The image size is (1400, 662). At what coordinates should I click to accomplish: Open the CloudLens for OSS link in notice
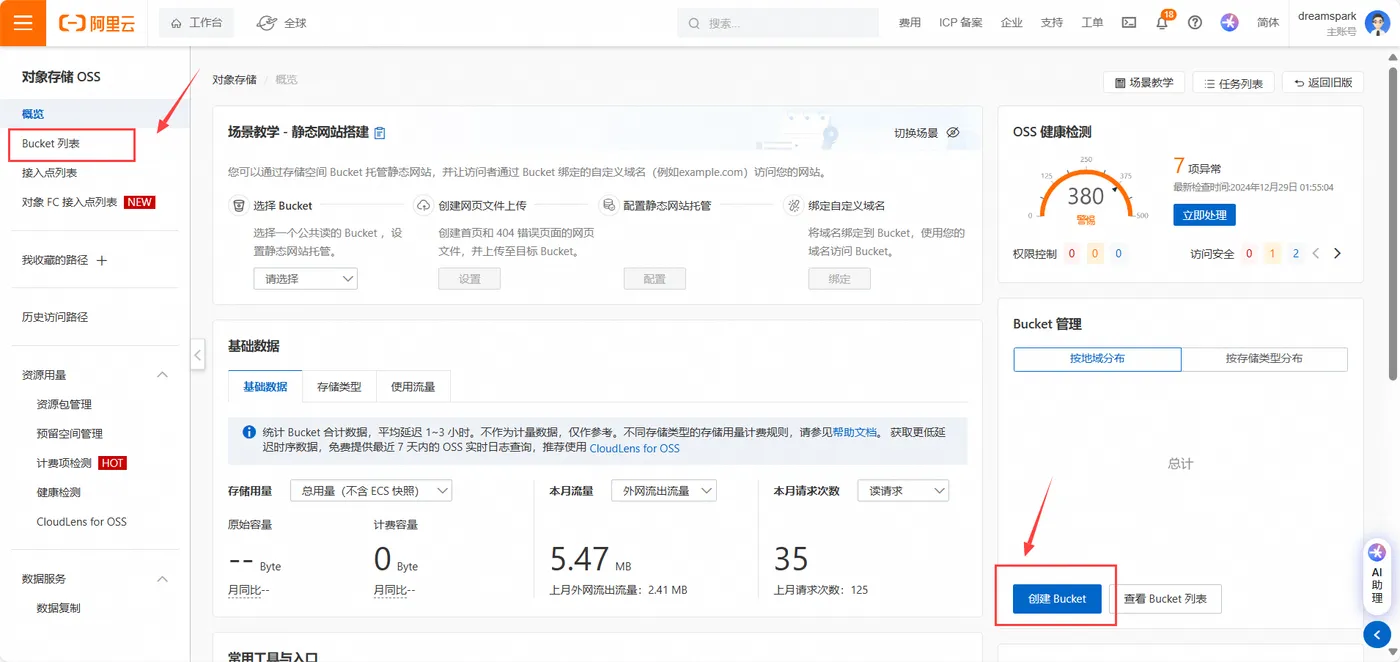coord(634,448)
